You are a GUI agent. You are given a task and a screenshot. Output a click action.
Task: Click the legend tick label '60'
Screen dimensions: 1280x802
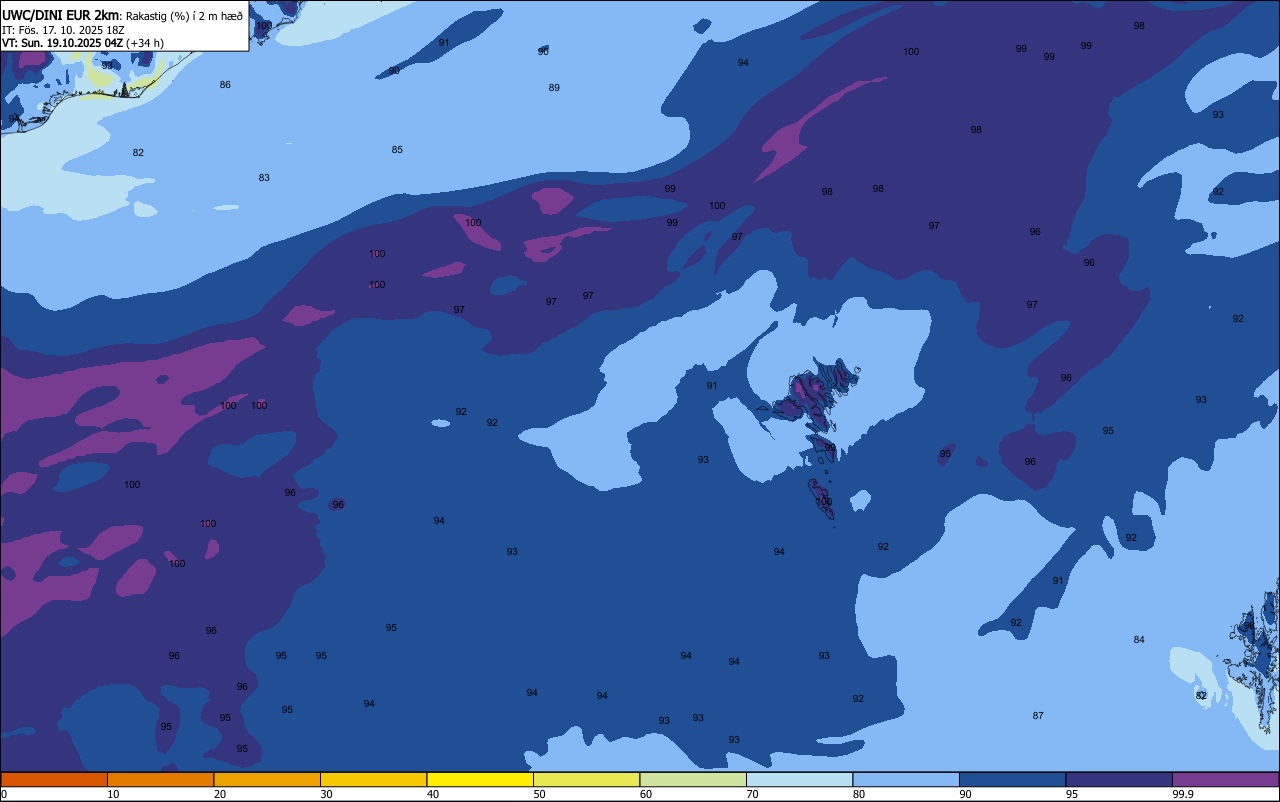coord(646,794)
